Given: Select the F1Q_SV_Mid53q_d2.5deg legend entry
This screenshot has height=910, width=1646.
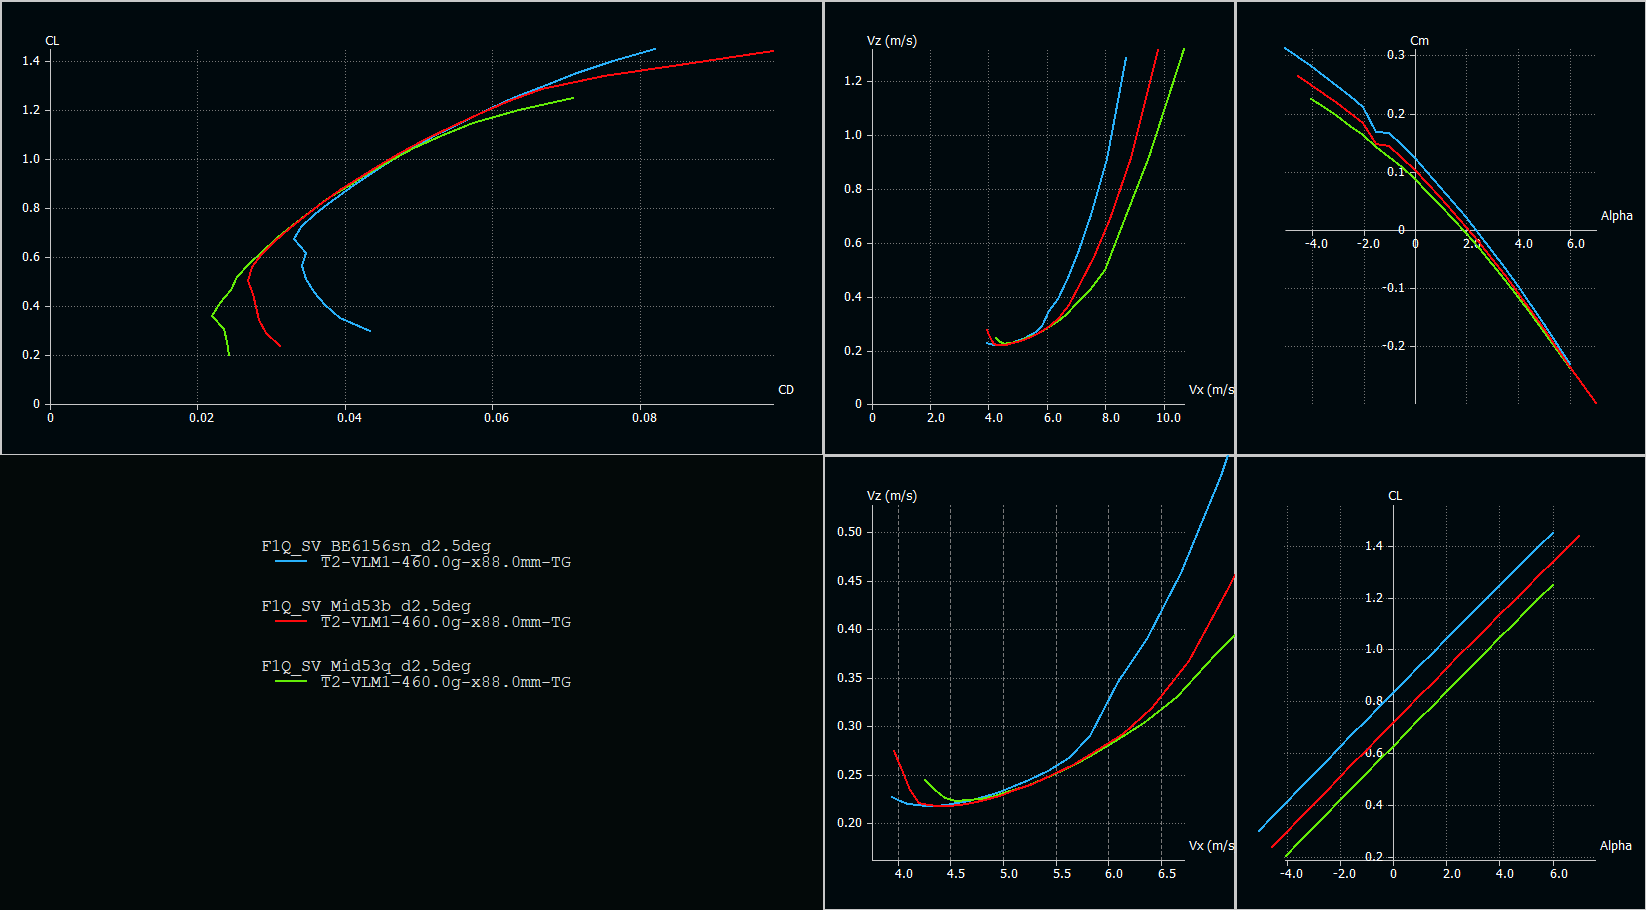Looking at the screenshot, I should 366,666.
